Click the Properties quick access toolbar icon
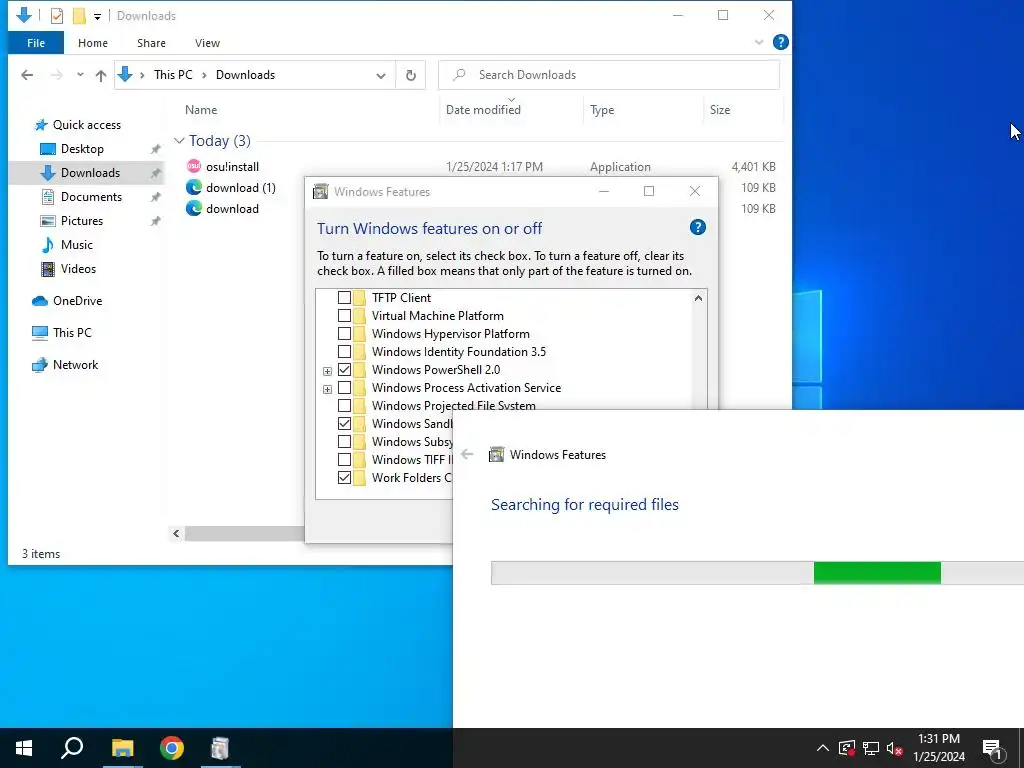 tap(57, 16)
